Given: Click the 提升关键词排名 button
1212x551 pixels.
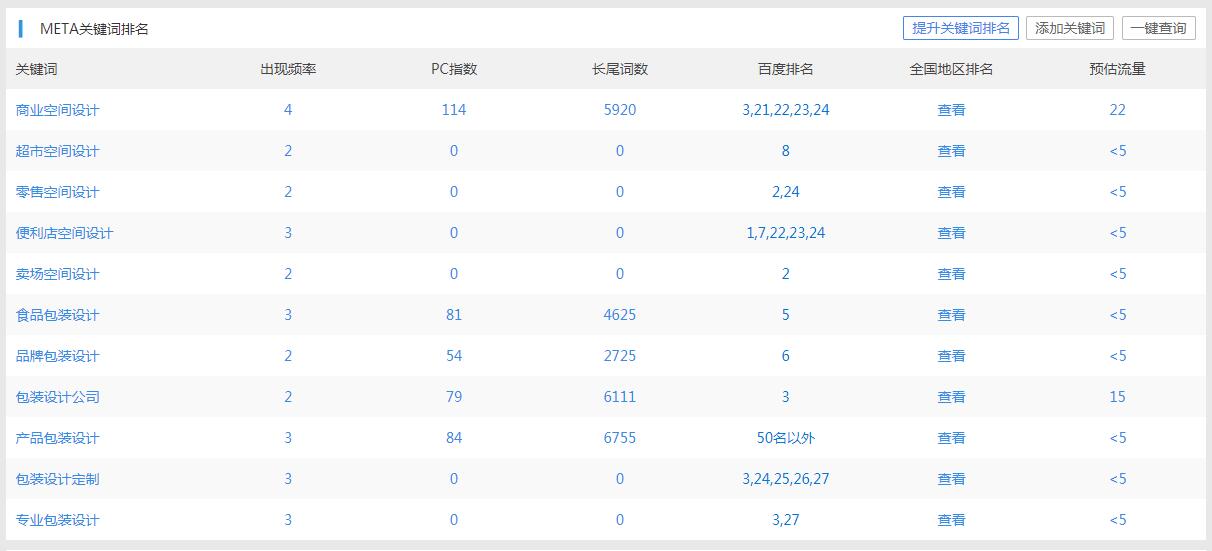Looking at the screenshot, I should 961,28.
